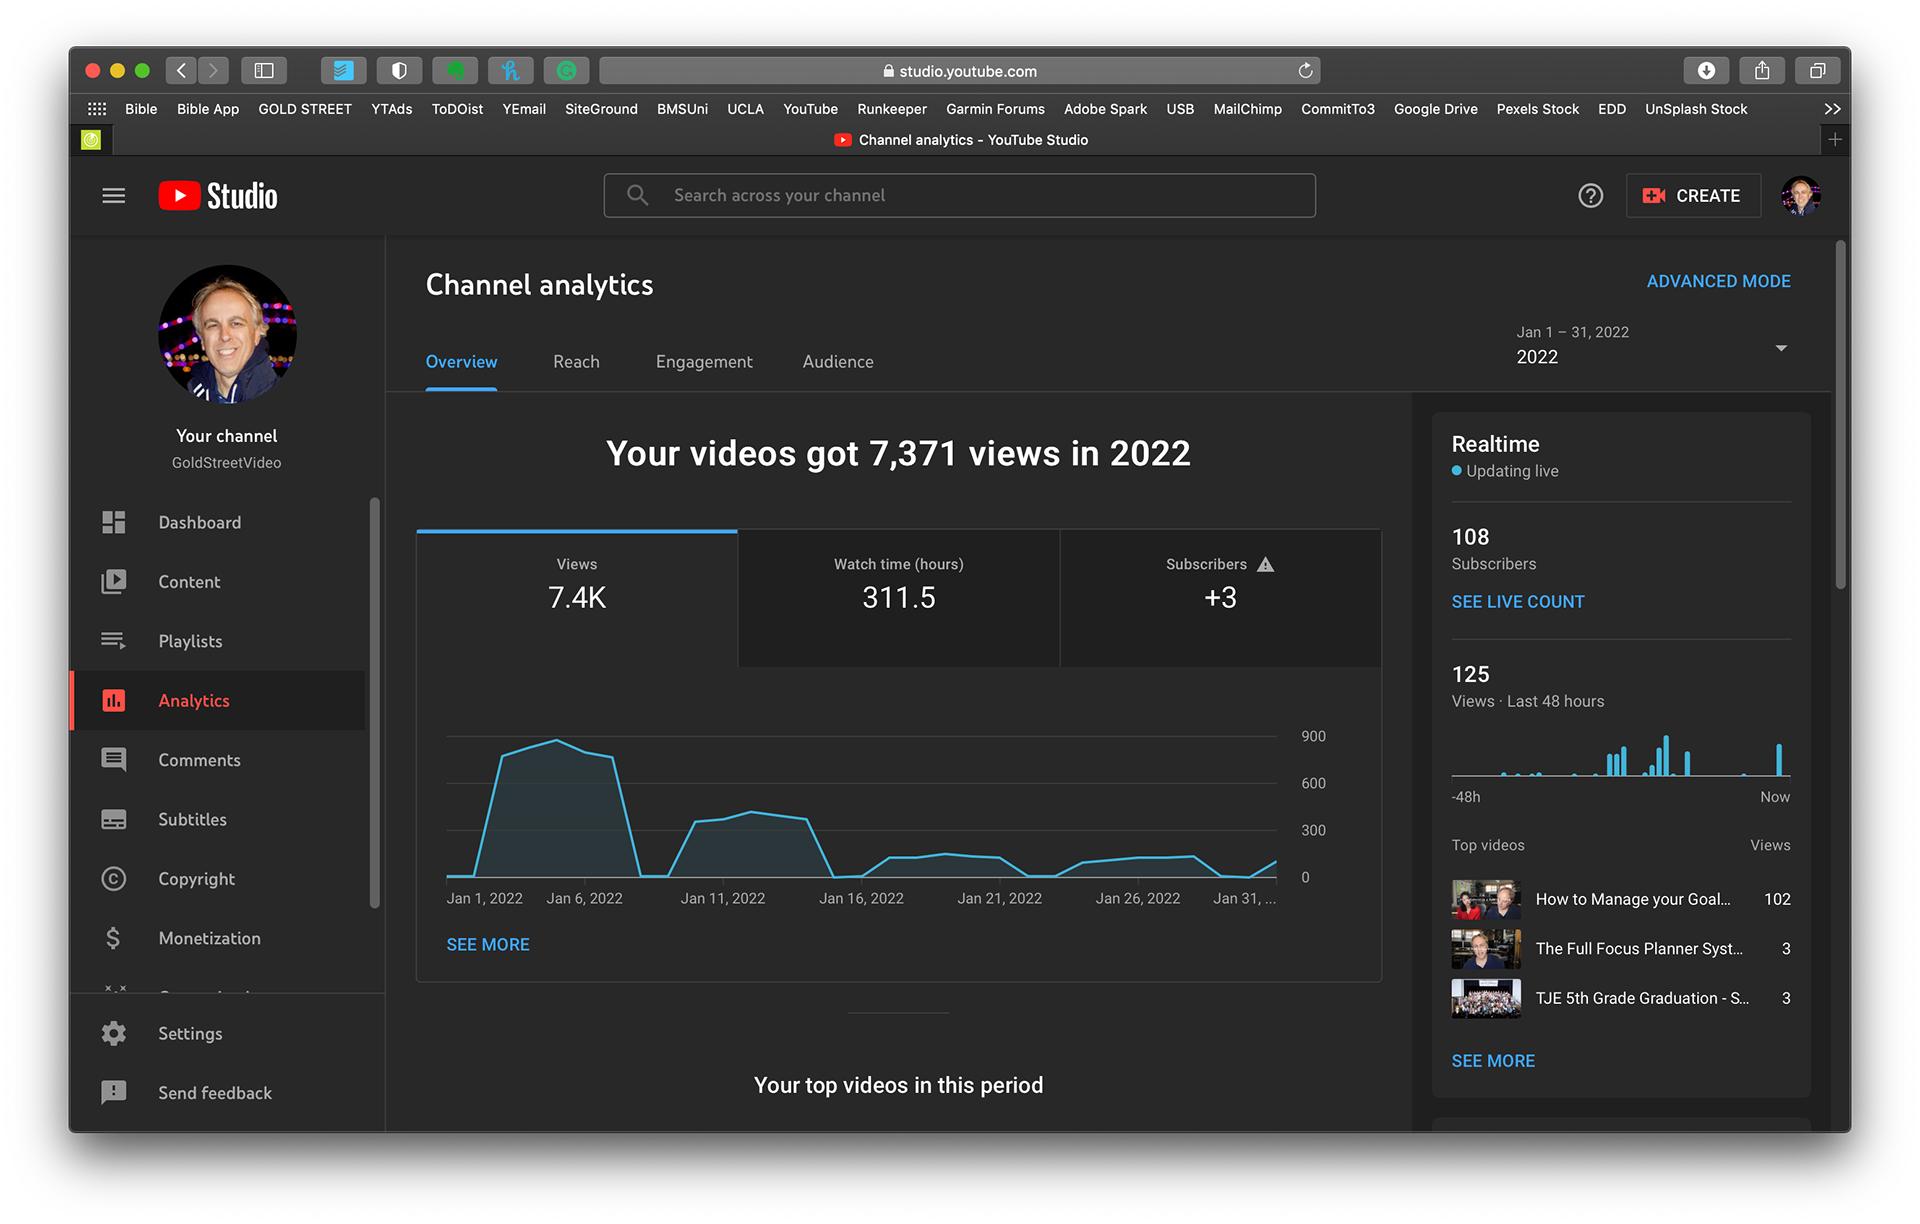This screenshot has width=1920, height=1224.
Task: Open the help question mark icon
Action: pyautogui.click(x=1590, y=196)
